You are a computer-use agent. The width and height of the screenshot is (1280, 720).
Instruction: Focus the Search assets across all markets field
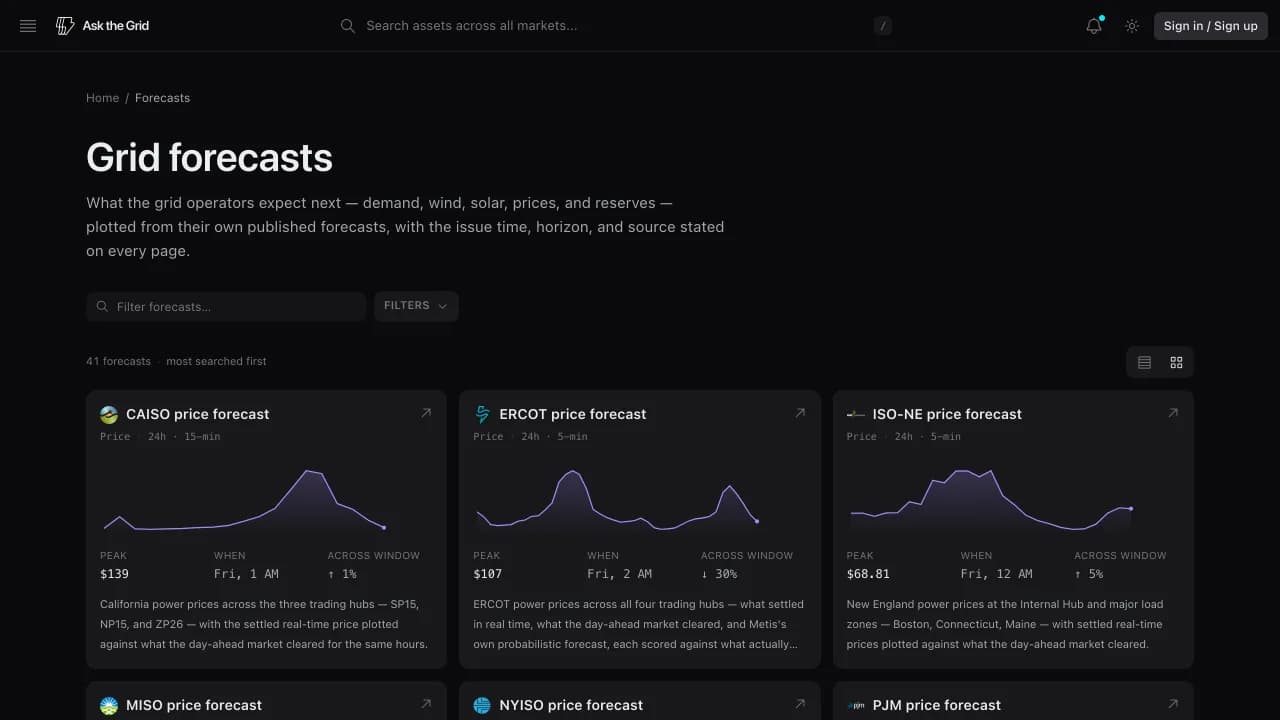pos(615,26)
